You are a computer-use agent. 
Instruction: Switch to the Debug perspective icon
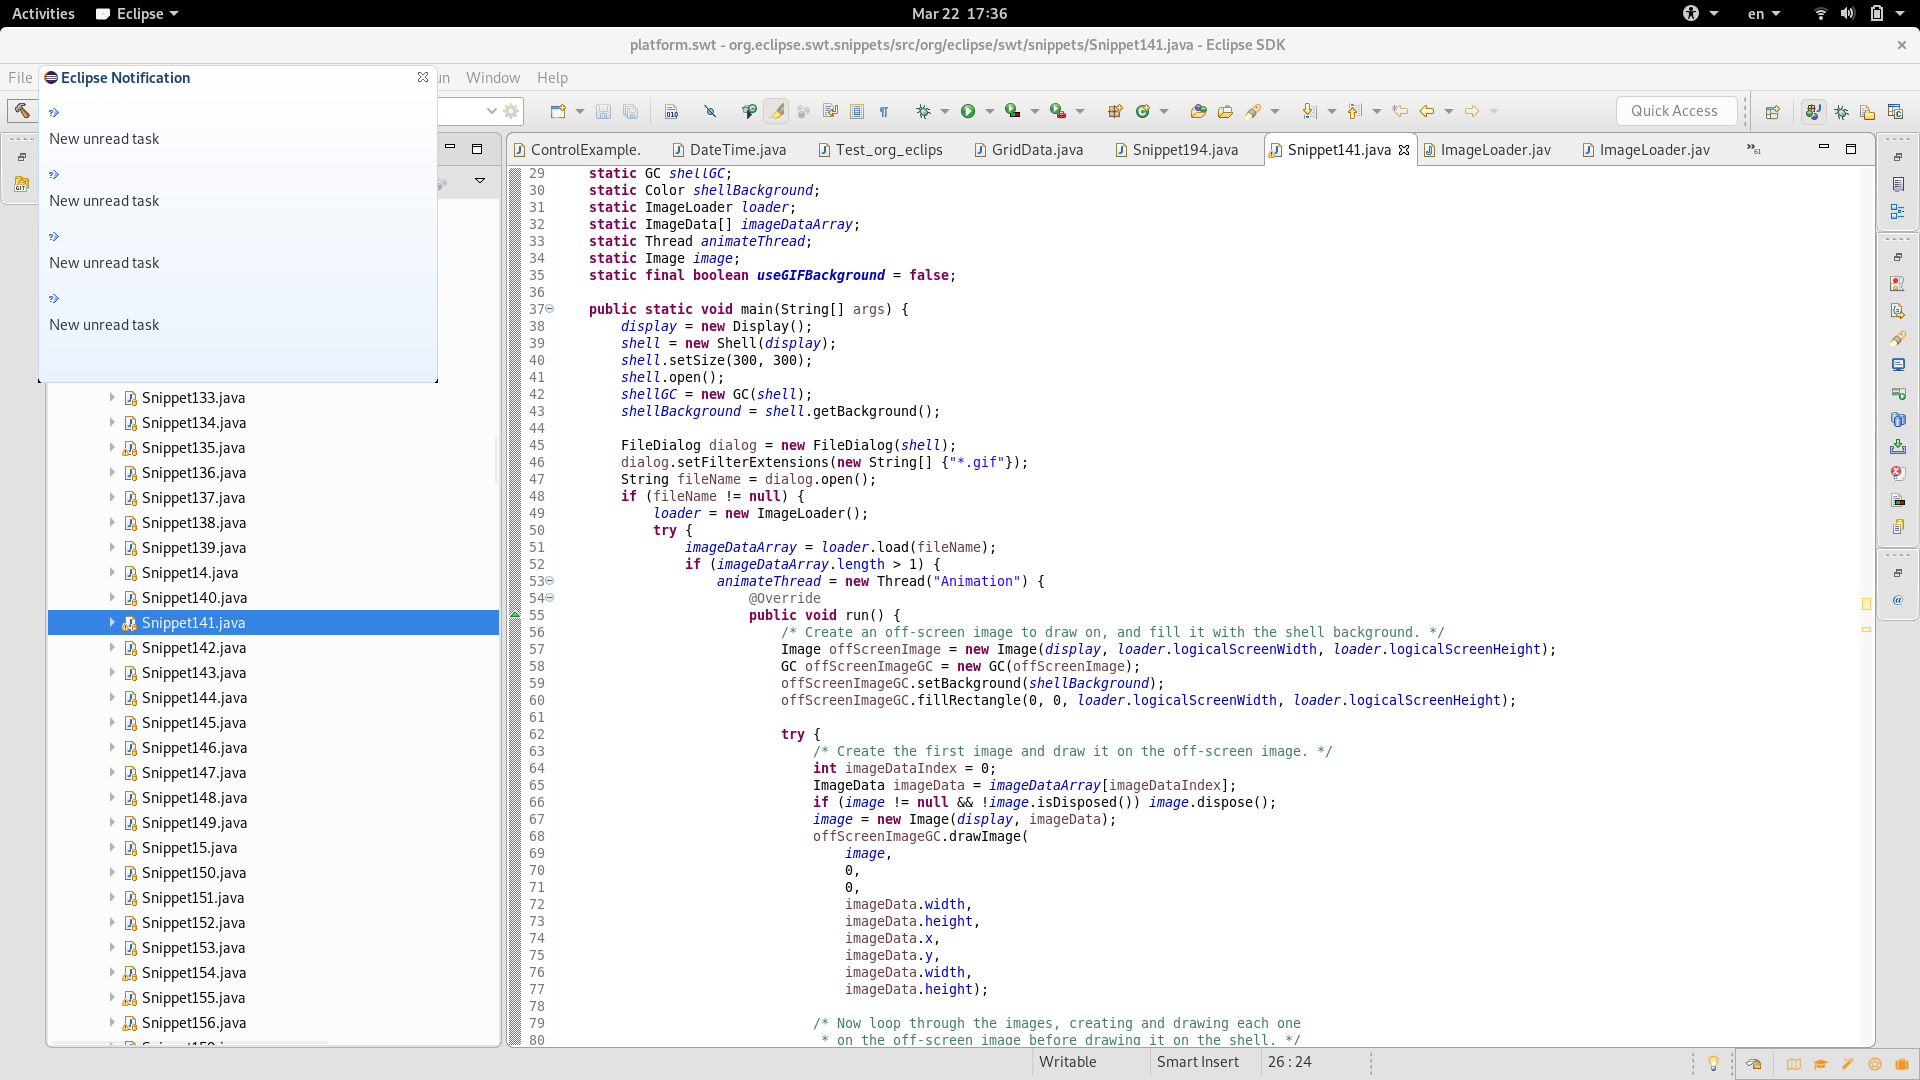coord(1841,112)
